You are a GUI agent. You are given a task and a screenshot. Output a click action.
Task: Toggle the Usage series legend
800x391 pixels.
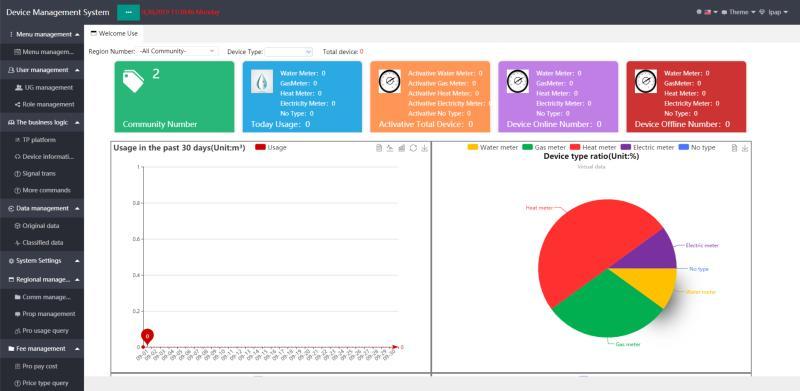pyautogui.click(x=271, y=148)
